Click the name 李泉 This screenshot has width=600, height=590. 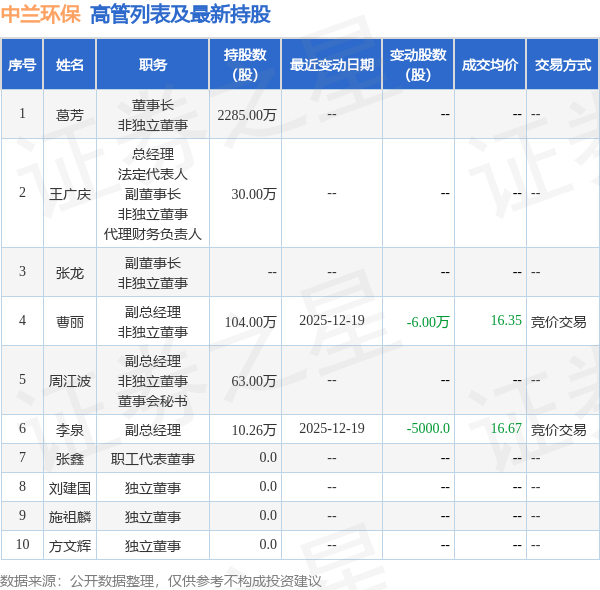(70, 430)
